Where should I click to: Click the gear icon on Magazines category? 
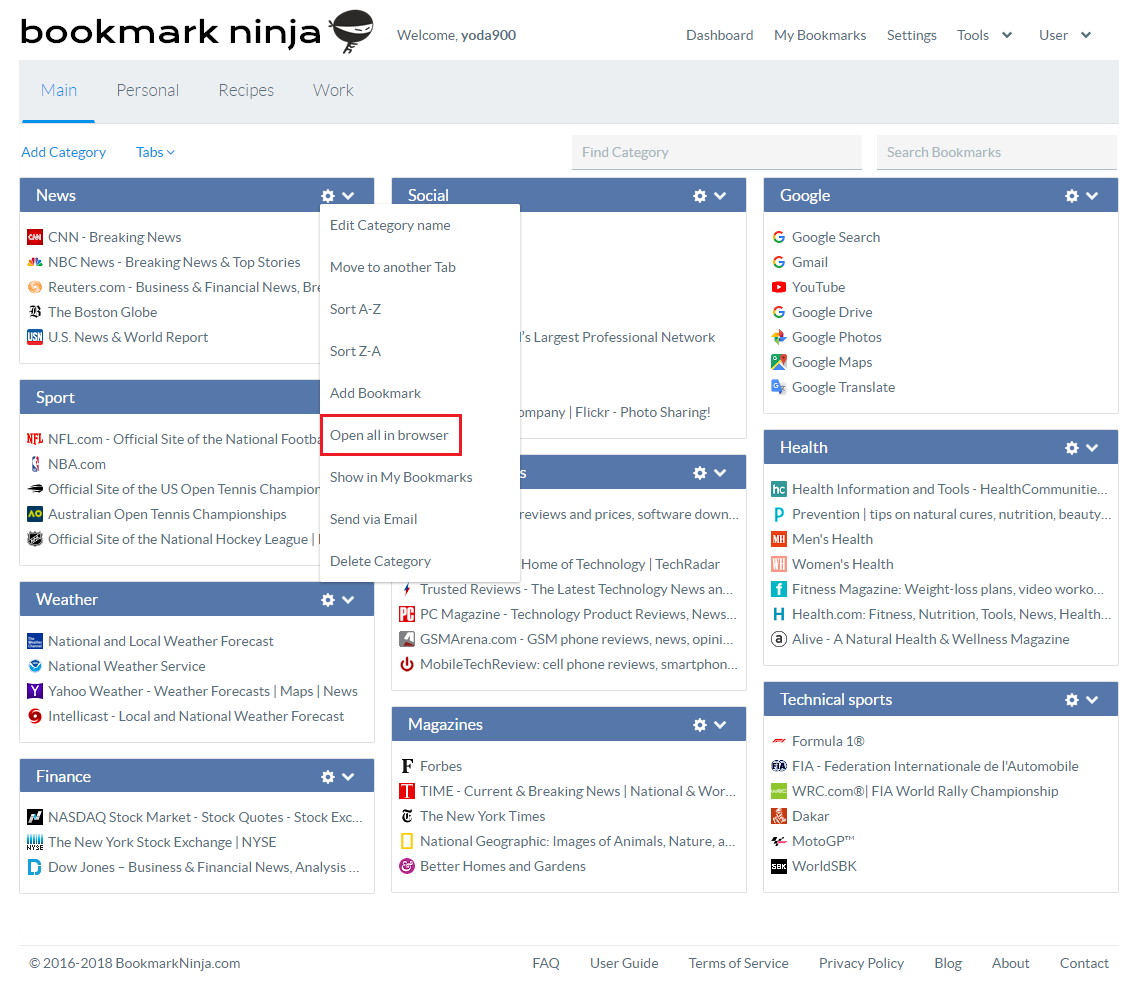point(699,723)
